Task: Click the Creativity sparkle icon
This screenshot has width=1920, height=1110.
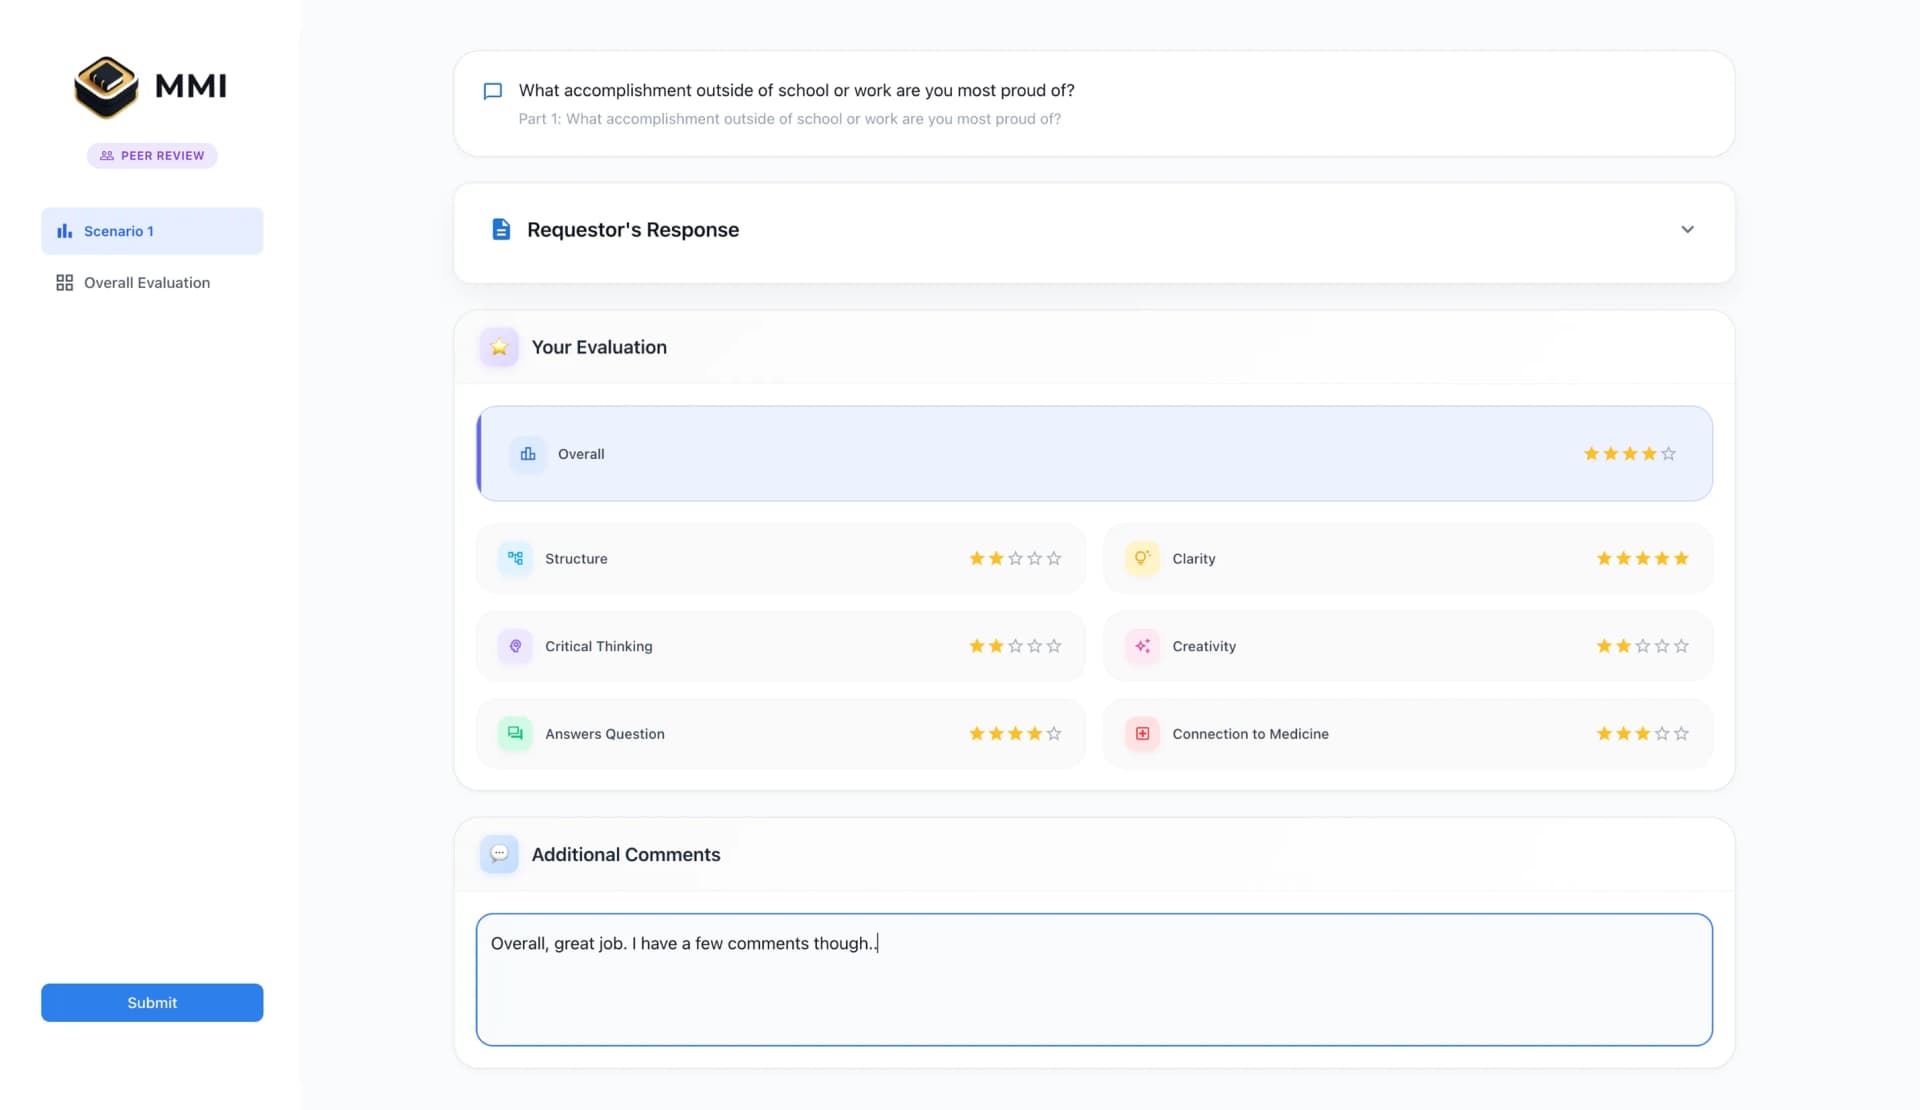Action: [1142, 646]
